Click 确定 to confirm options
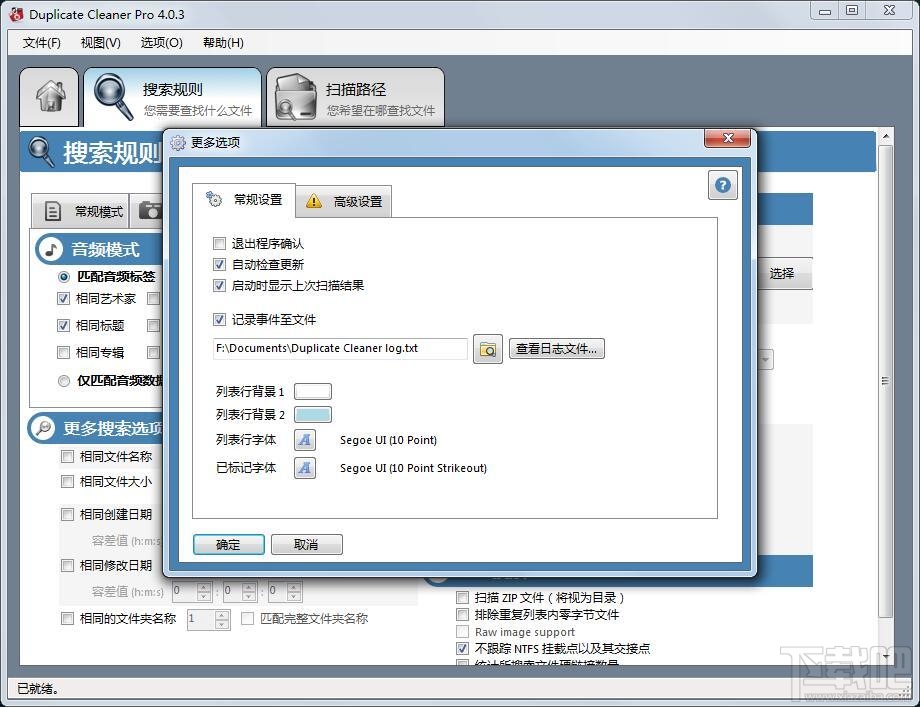This screenshot has height=707, width=920. (228, 544)
